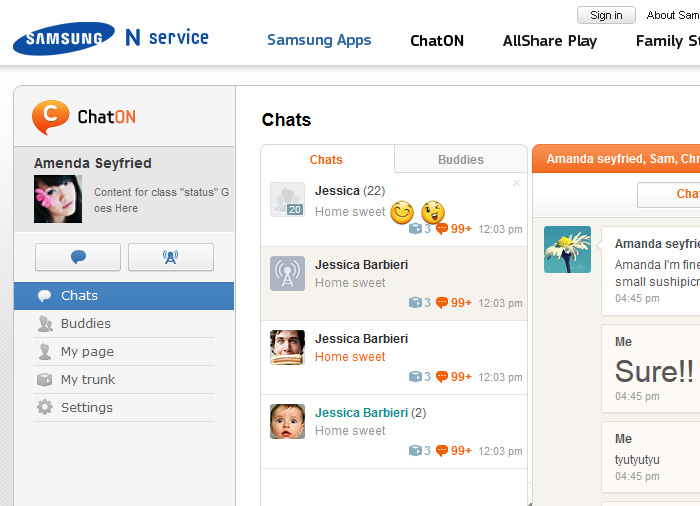The image size is (700, 506).
Task: Click trunk icon in the Jessica Barbieri (2) row
Action: pyautogui.click(x=415, y=451)
